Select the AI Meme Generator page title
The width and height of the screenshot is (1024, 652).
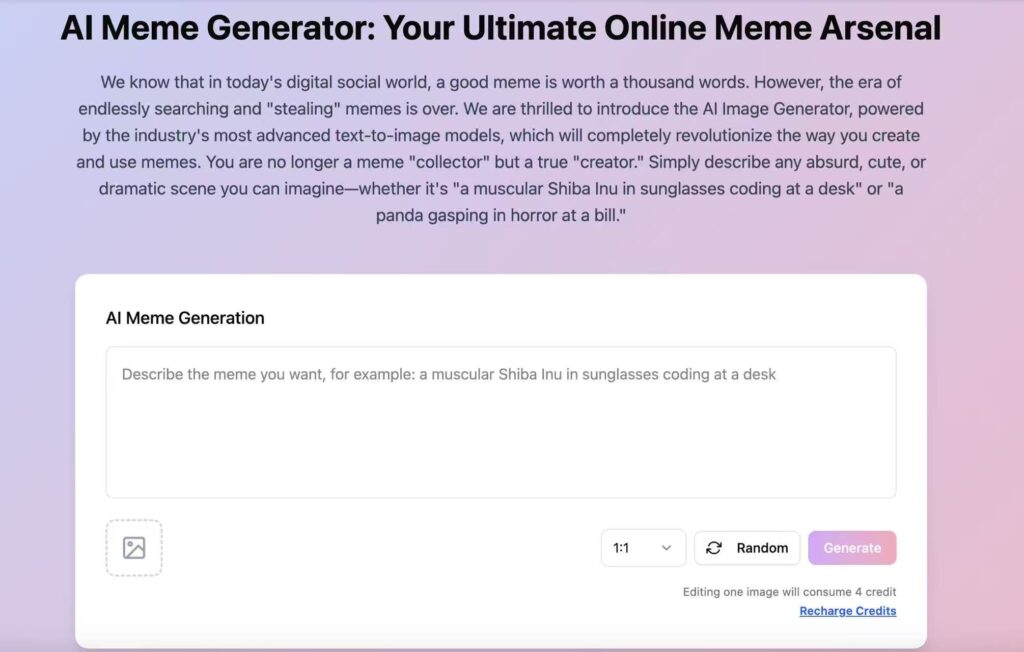coord(501,28)
